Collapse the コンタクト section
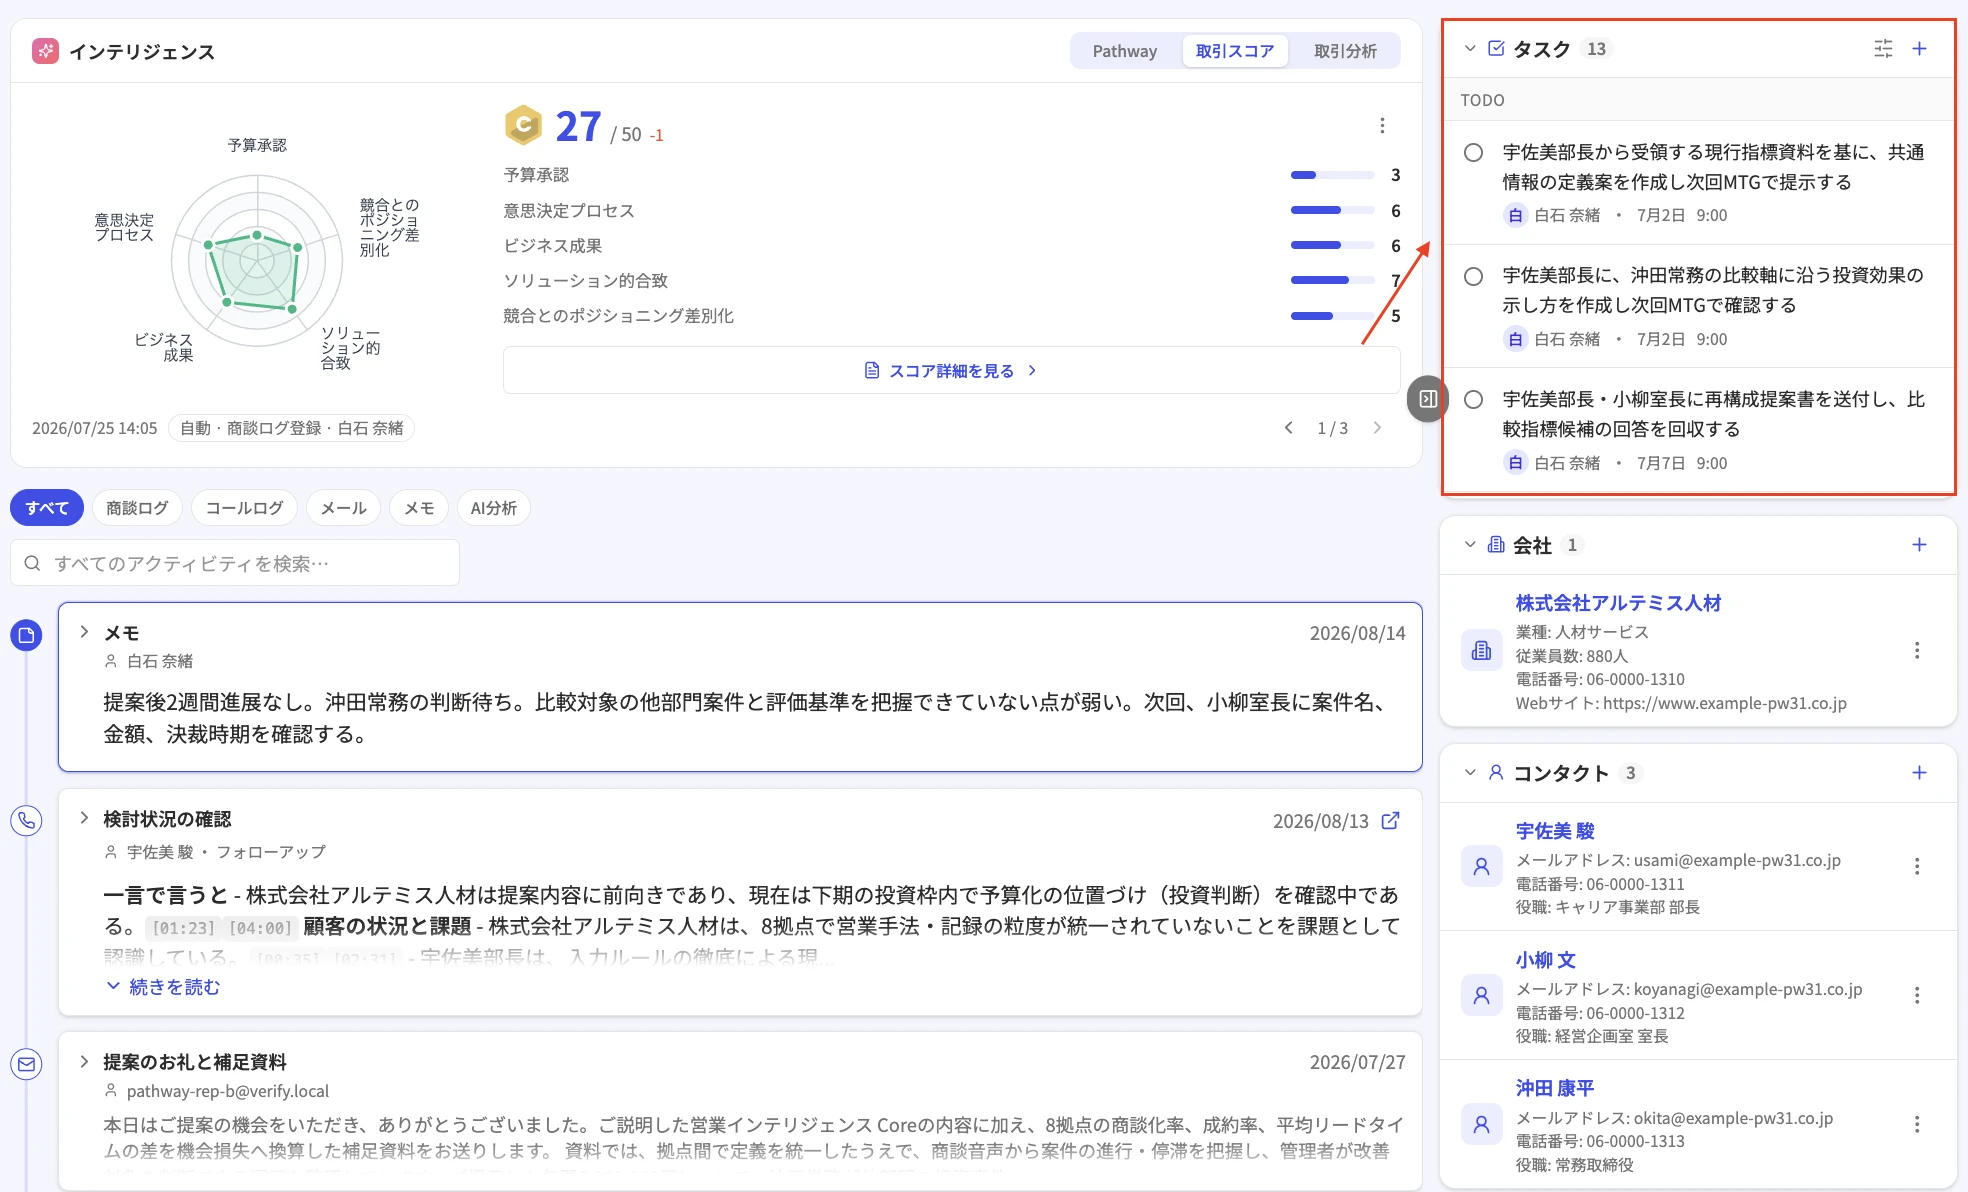 [1469, 773]
